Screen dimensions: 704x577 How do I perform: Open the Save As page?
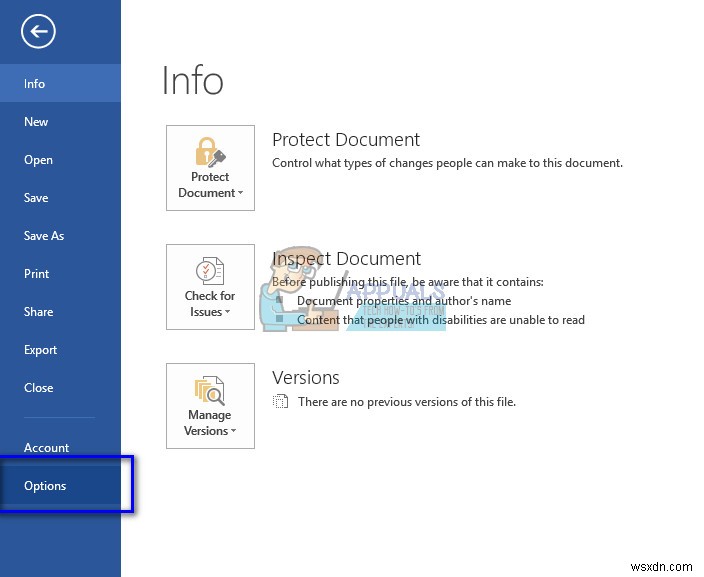(x=60, y=236)
